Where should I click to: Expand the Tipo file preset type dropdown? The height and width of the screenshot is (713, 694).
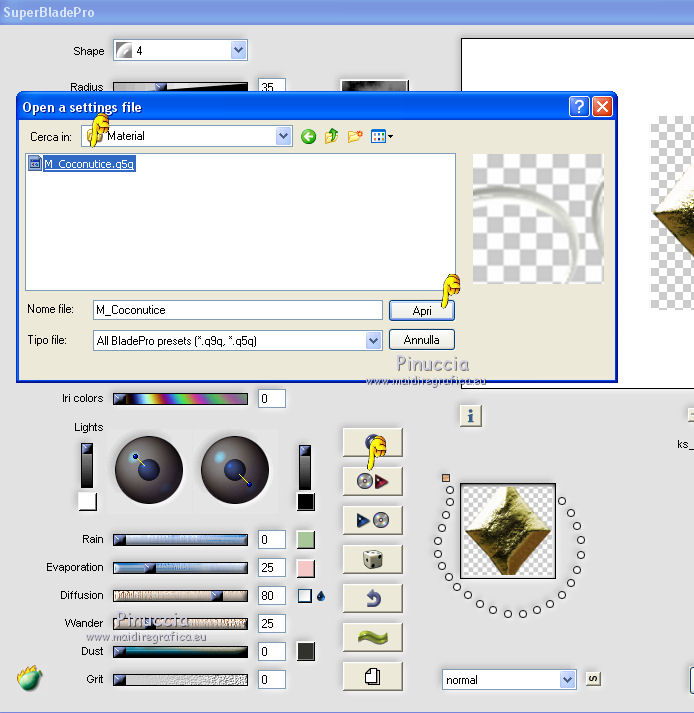point(373,340)
